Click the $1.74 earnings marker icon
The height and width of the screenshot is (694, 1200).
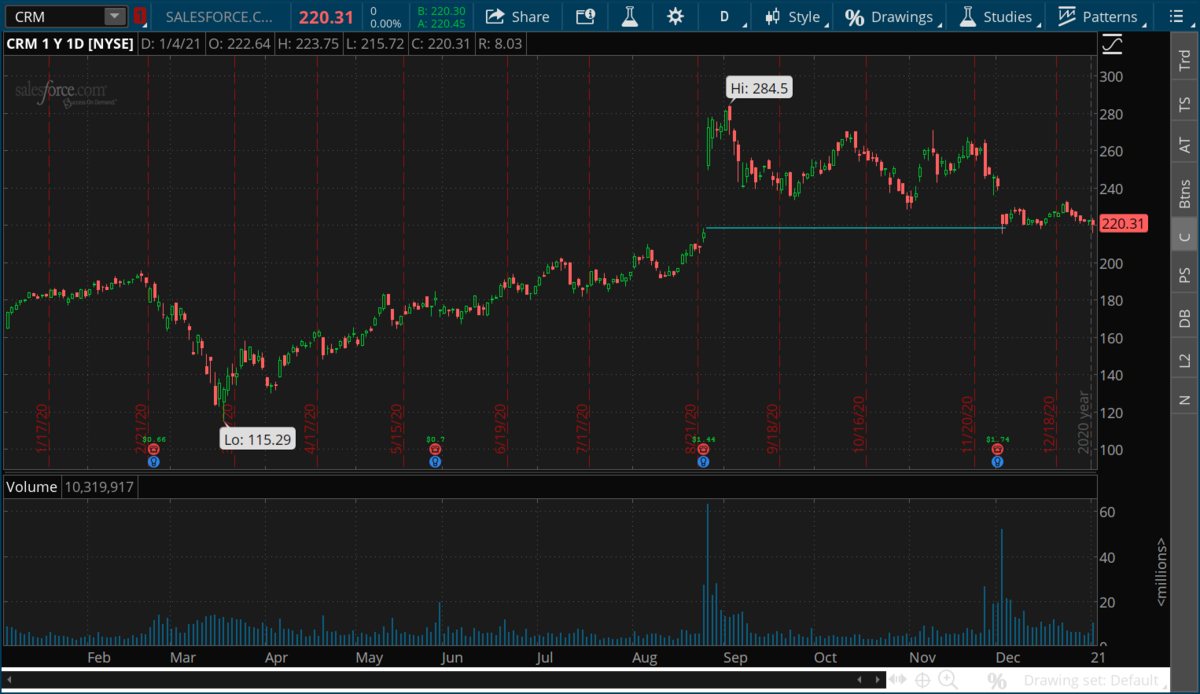pyautogui.click(x=997, y=450)
